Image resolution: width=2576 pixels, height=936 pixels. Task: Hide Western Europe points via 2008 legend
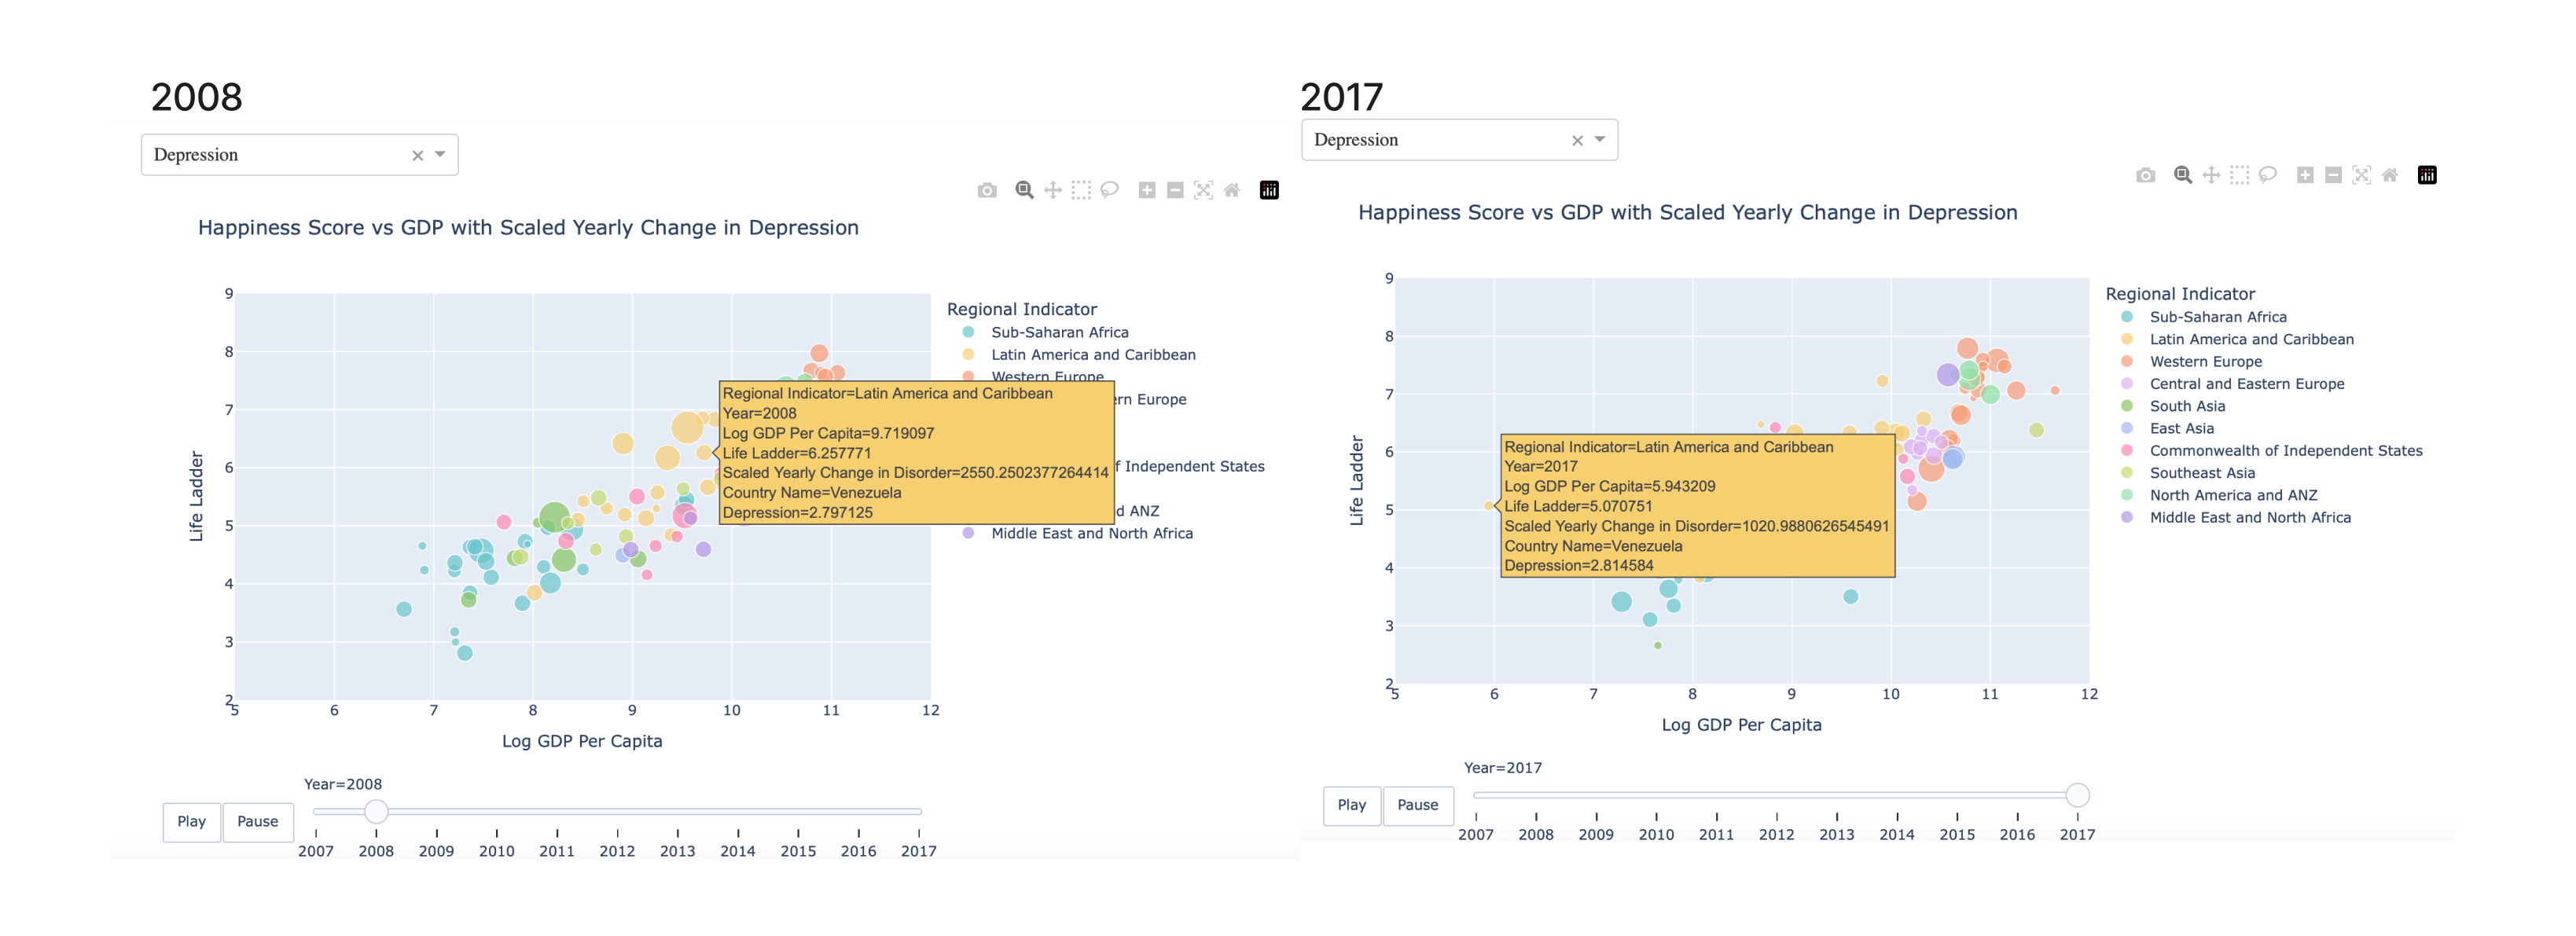coord(1043,377)
